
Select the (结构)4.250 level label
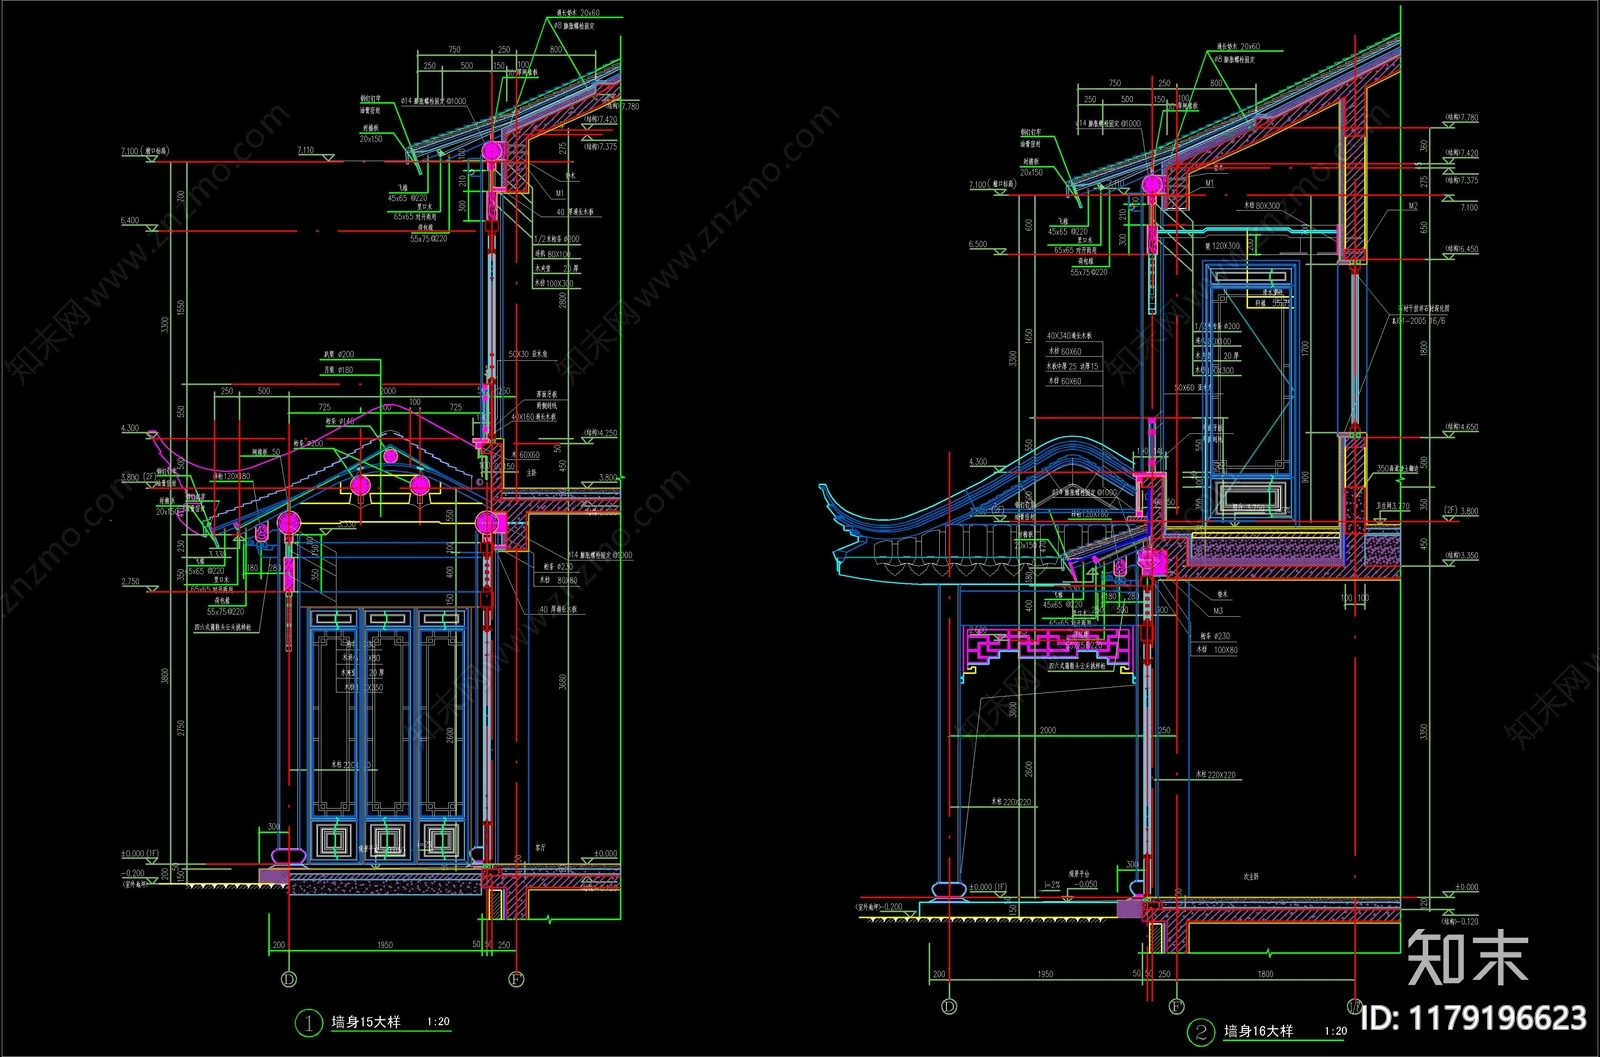(600, 433)
